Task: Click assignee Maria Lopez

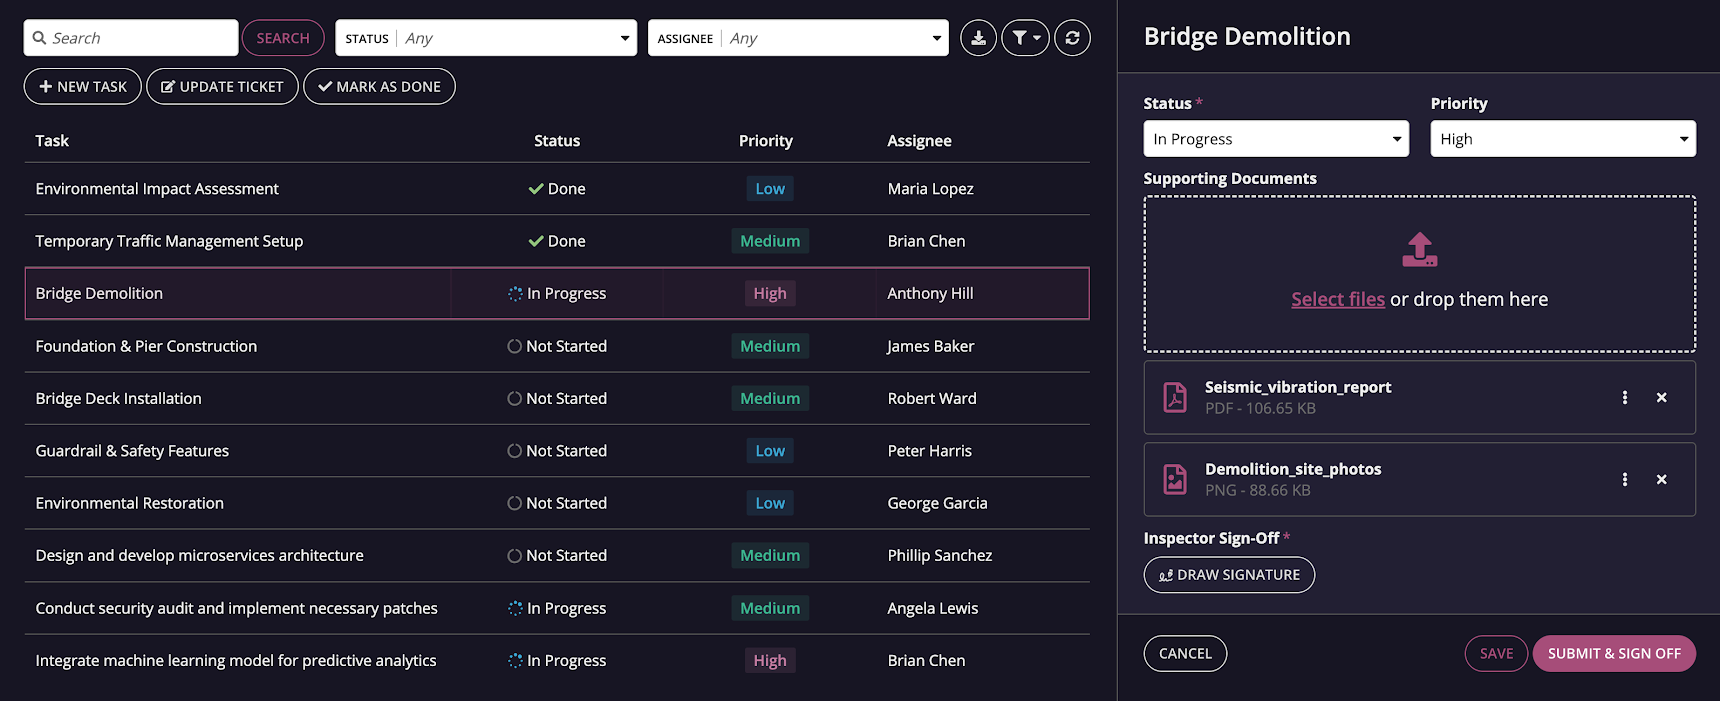Action: tap(930, 189)
